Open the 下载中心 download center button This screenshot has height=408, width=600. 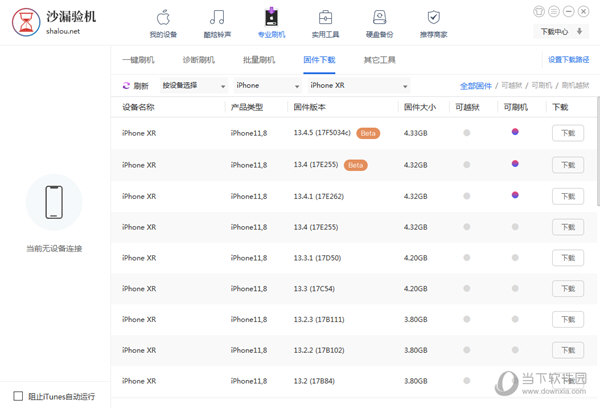coord(561,31)
